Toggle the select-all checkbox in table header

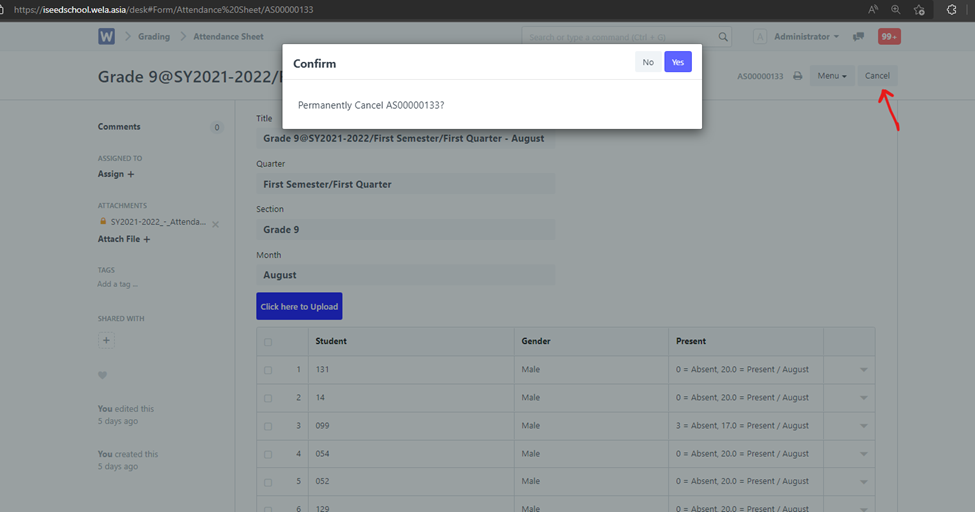[268, 342]
